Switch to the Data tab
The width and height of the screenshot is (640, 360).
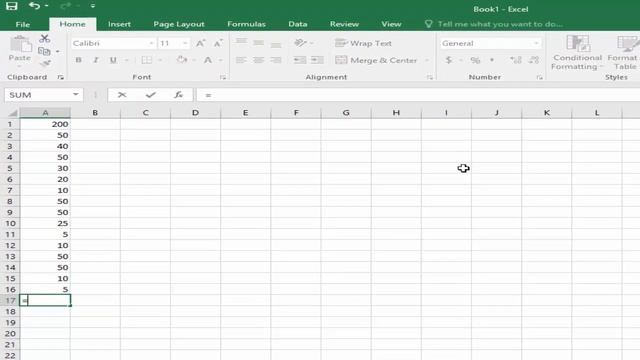(298, 24)
